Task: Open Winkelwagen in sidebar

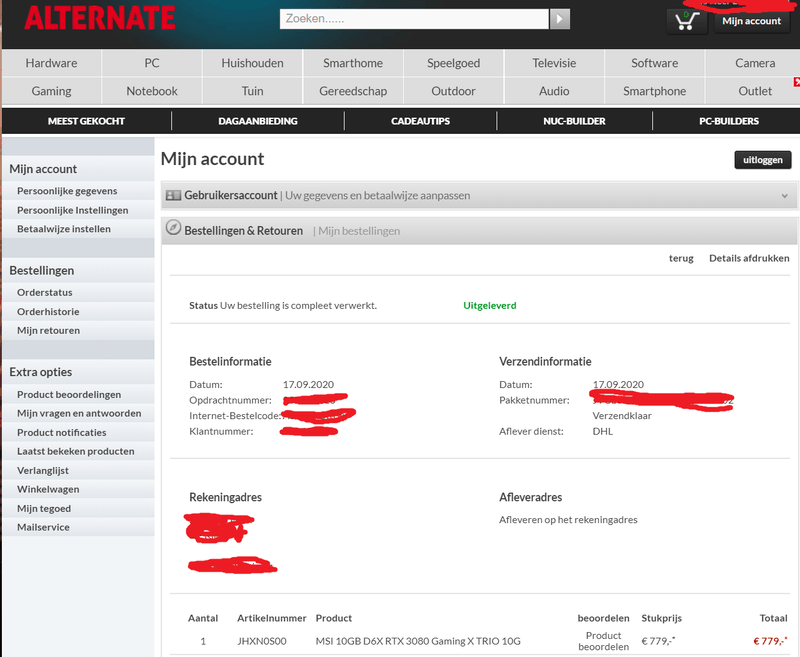Action: coord(48,489)
